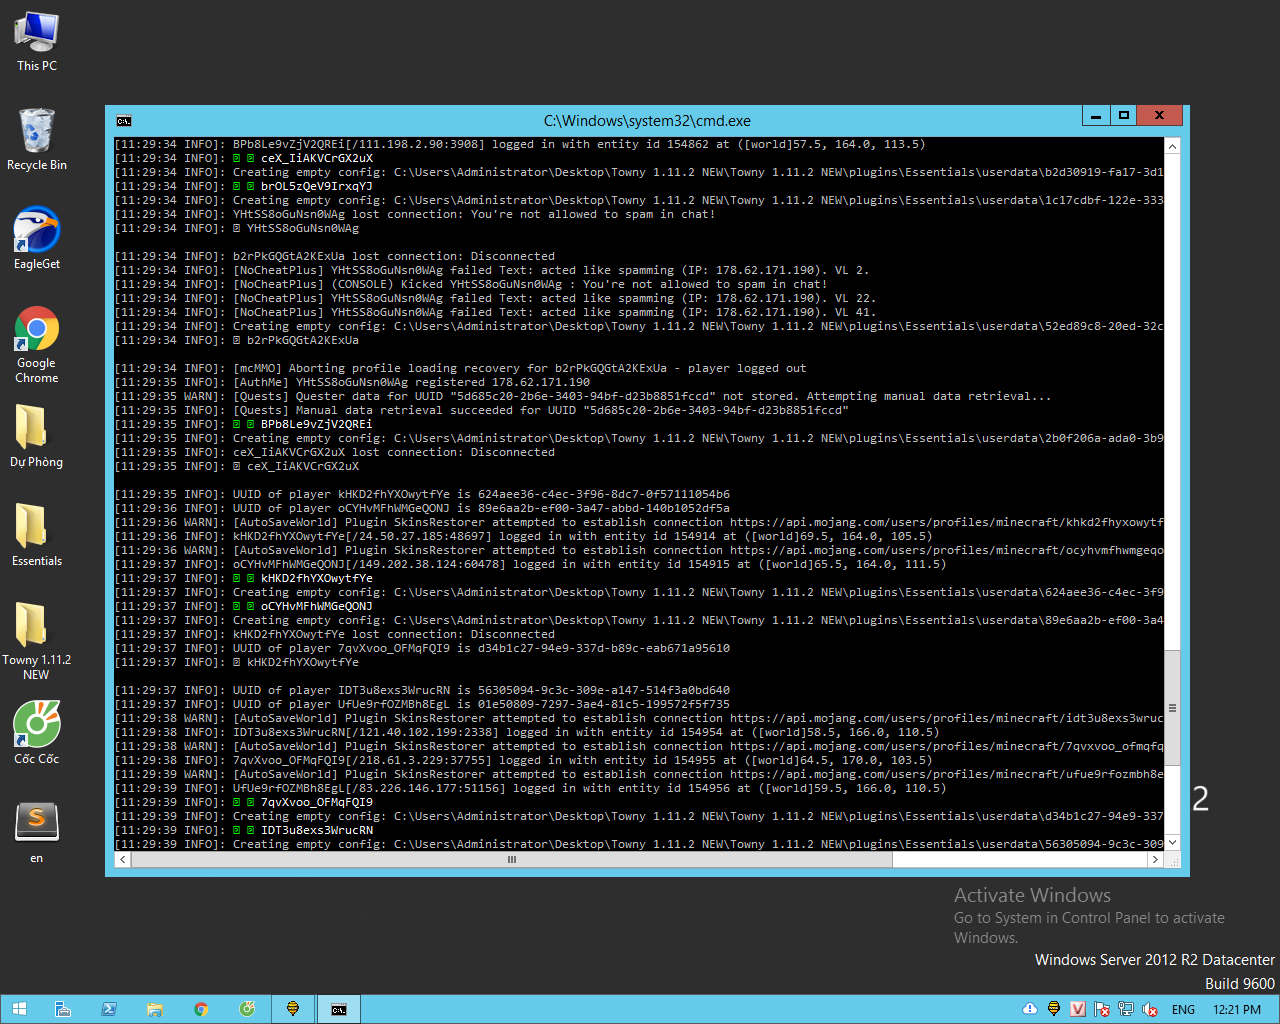Open This PC on the desktop

tap(36, 35)
